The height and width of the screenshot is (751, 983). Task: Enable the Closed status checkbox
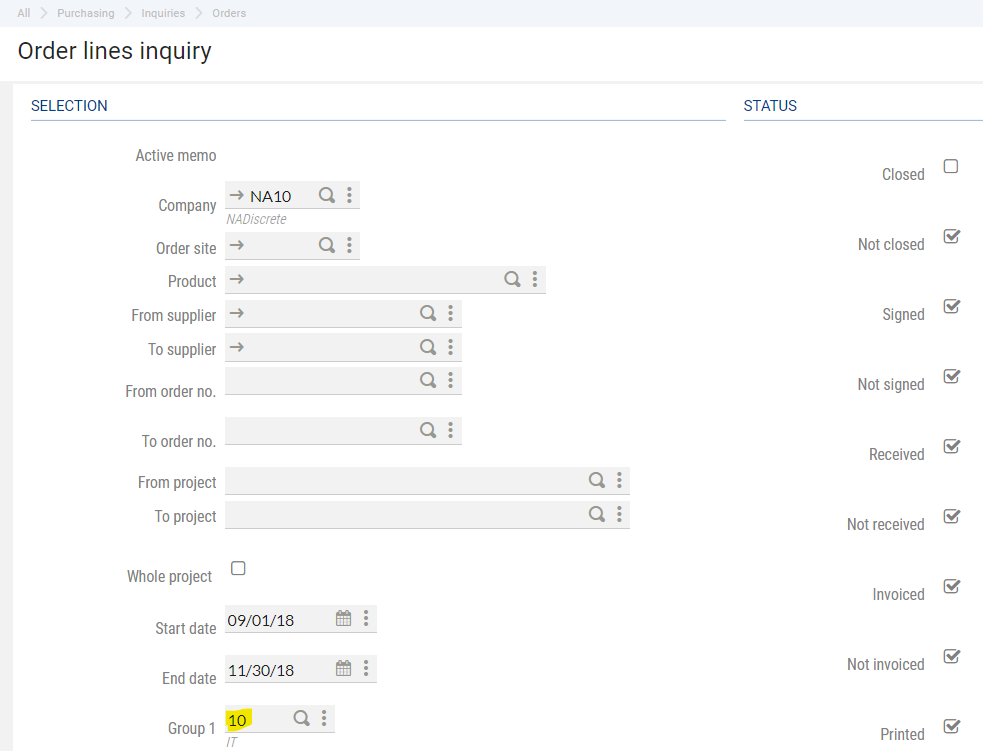point(951,166)
